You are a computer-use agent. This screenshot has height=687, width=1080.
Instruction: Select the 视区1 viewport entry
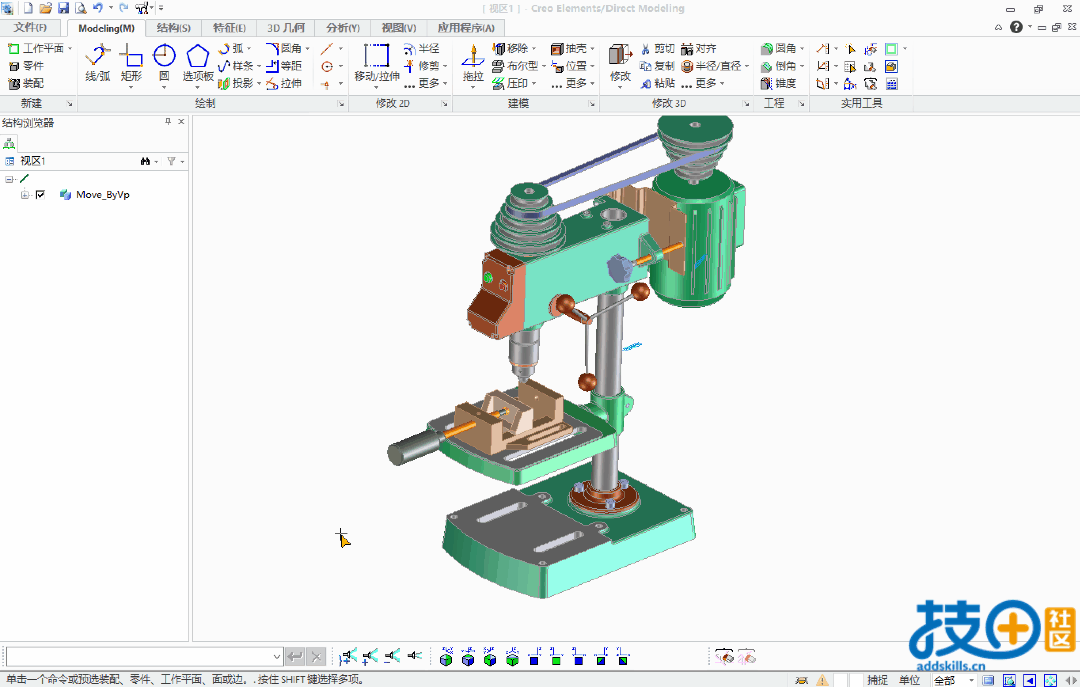click(x=32, y=161)
